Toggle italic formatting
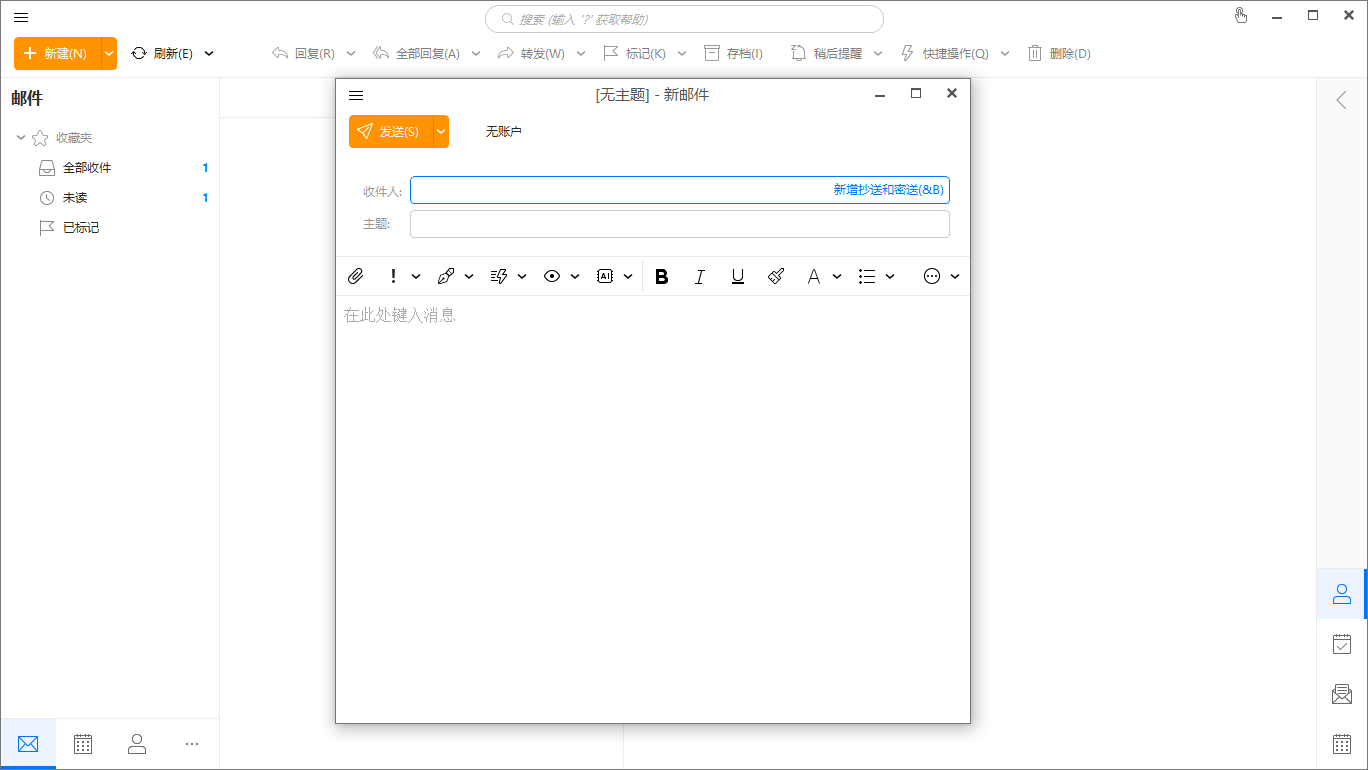This screenshot has height=770, width=1368. pos(699,276)
